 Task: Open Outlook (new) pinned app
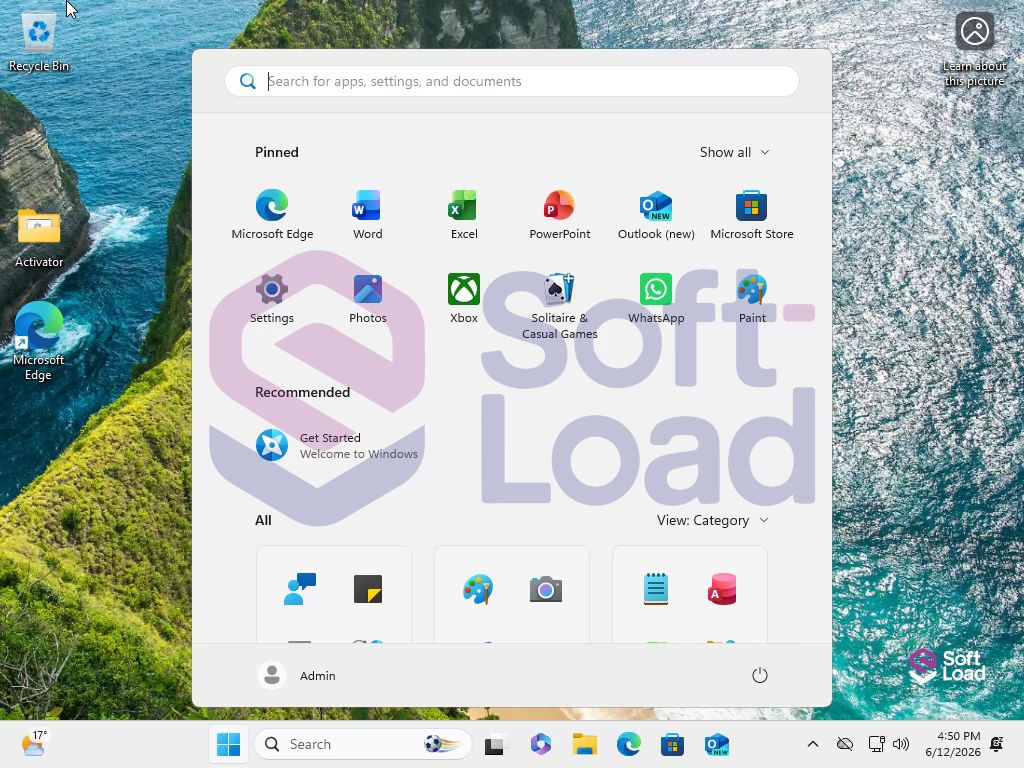656,214
